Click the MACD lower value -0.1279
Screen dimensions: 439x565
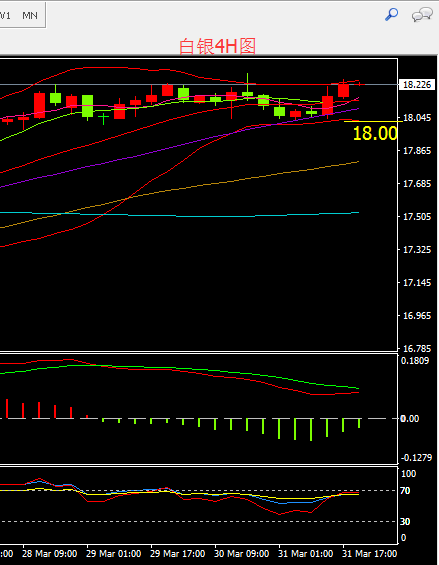[416, 458]
